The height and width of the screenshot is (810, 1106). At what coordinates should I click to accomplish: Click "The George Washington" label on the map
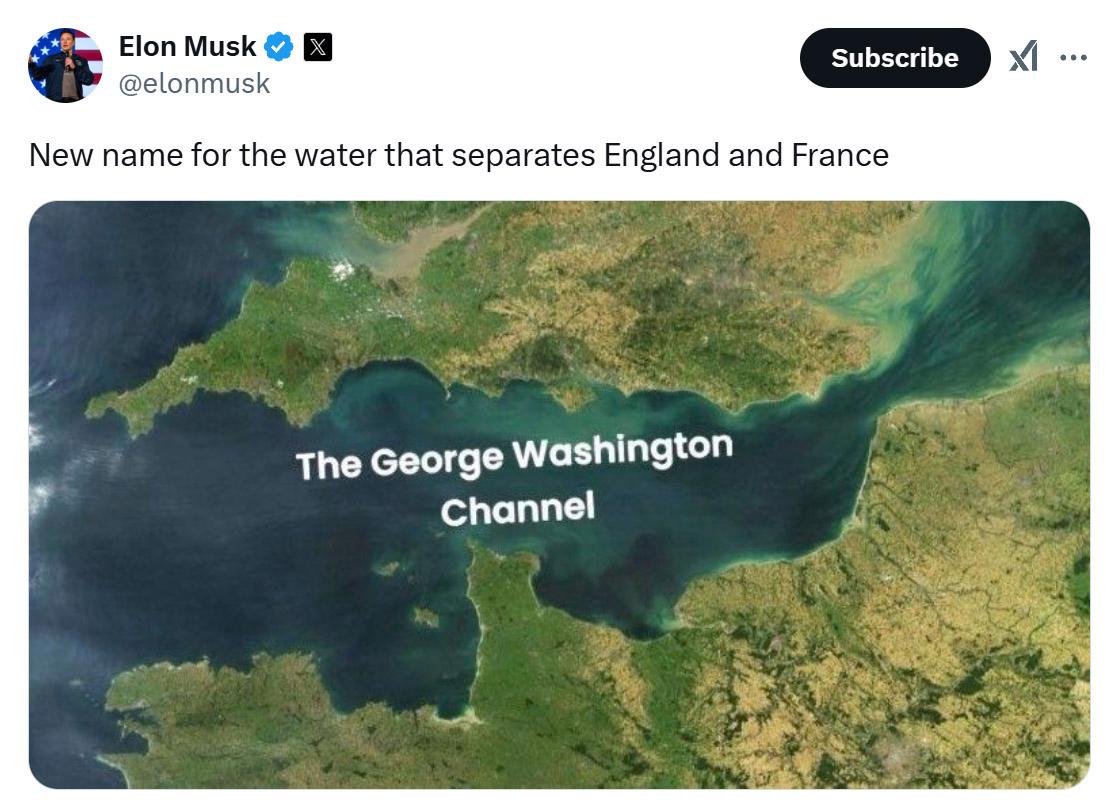tap(514, 457)
